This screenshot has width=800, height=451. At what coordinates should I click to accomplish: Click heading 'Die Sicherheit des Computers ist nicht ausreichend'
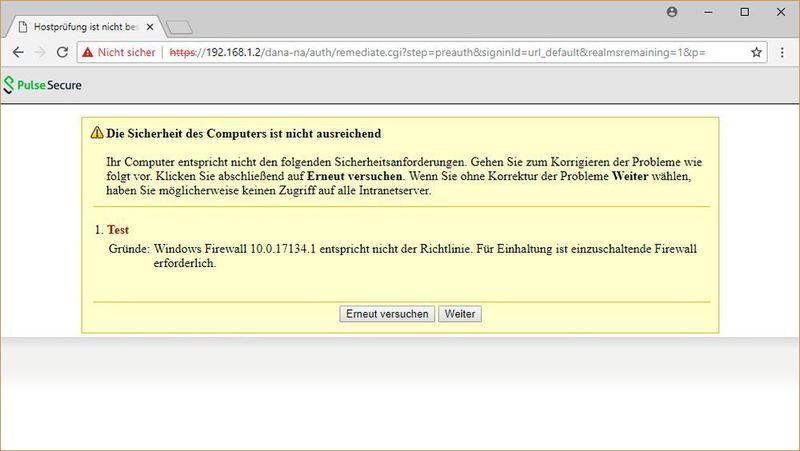[244, 133]
